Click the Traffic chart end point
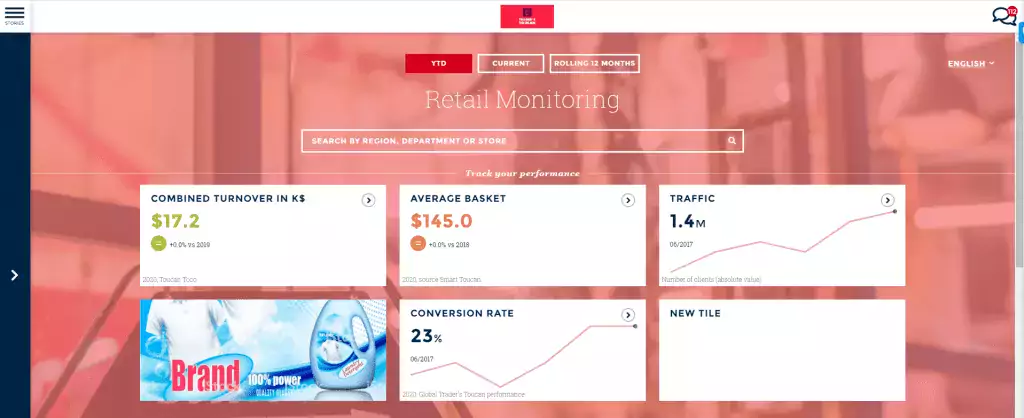This screenshot has height=418, width=1024. (894, 211)
